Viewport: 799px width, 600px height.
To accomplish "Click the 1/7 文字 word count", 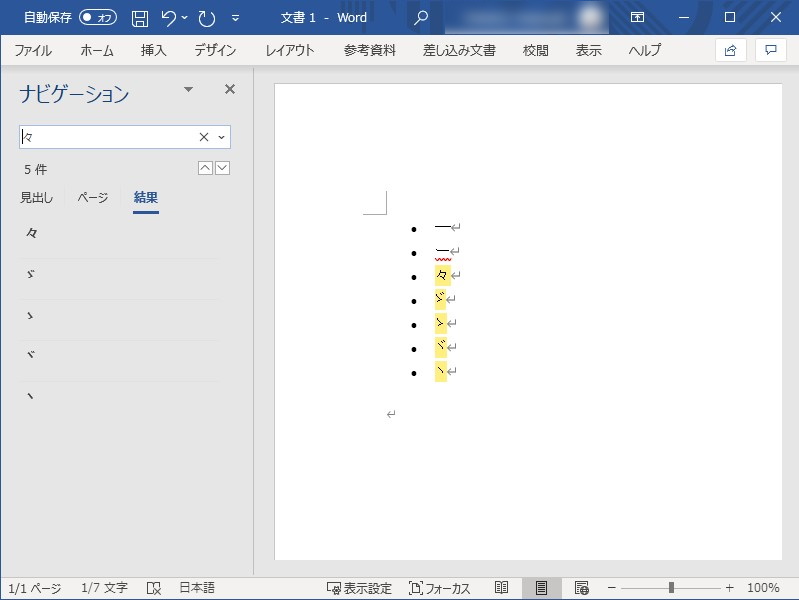I will (x=104, y=588).
